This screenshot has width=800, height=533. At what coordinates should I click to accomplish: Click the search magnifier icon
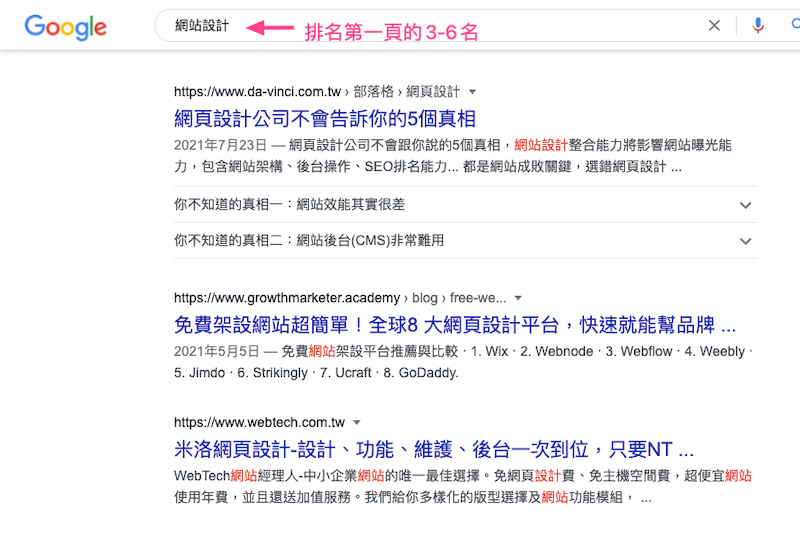click(795, 24)
